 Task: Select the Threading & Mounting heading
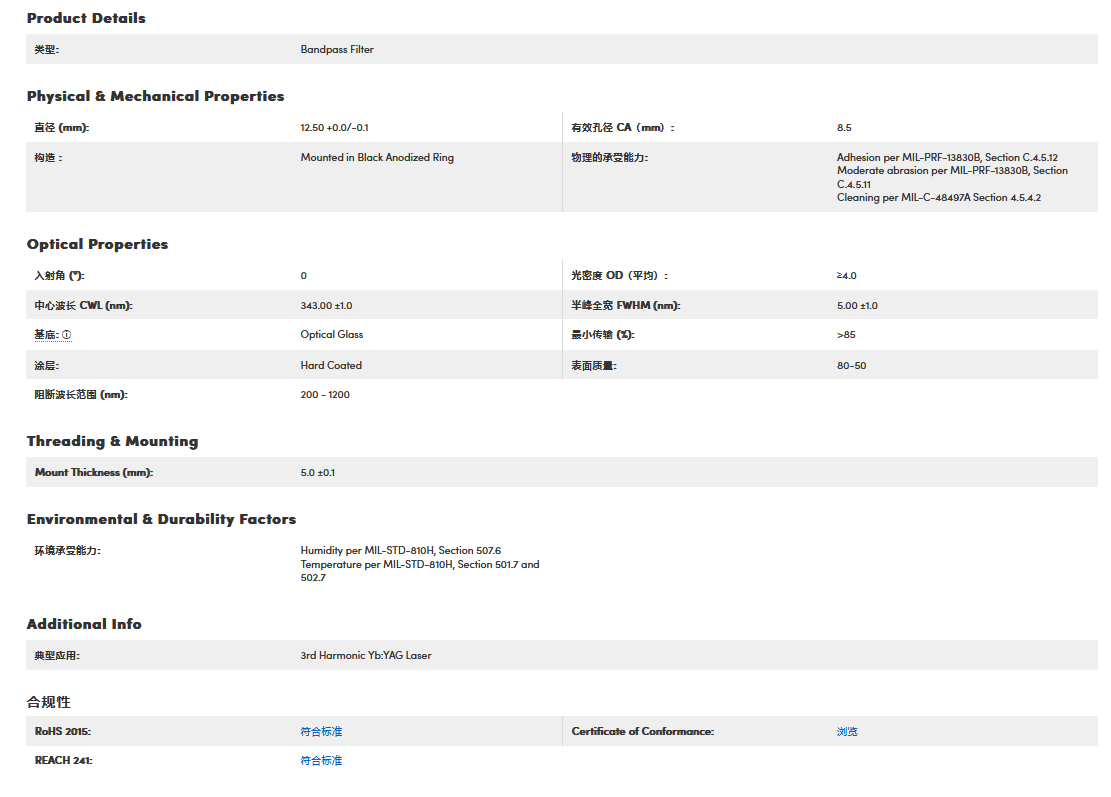tap(112, 441)
